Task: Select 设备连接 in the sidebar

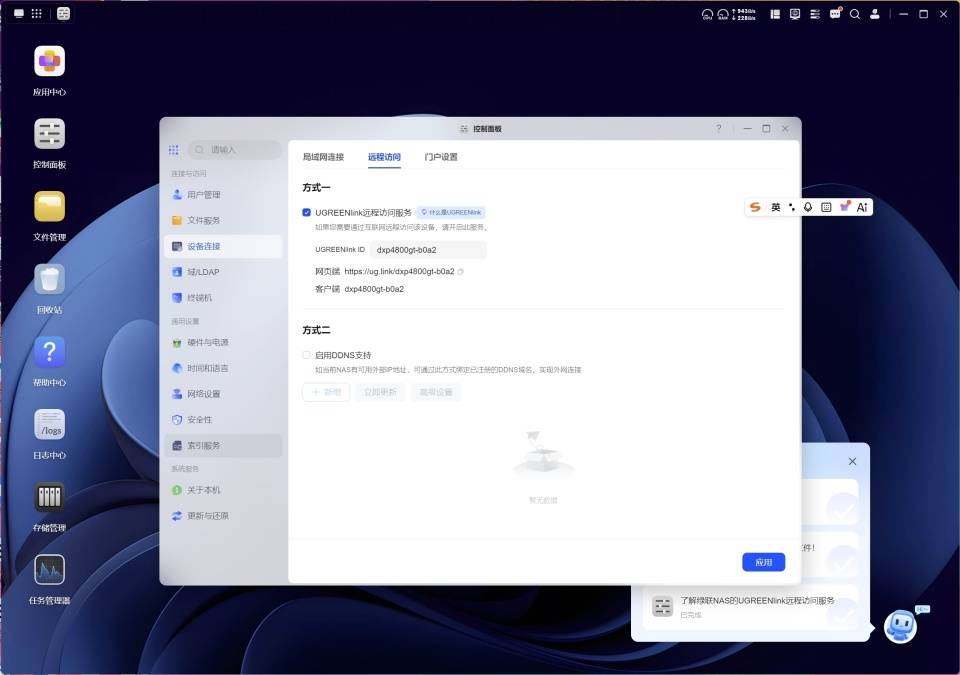Action: point(223,246)
